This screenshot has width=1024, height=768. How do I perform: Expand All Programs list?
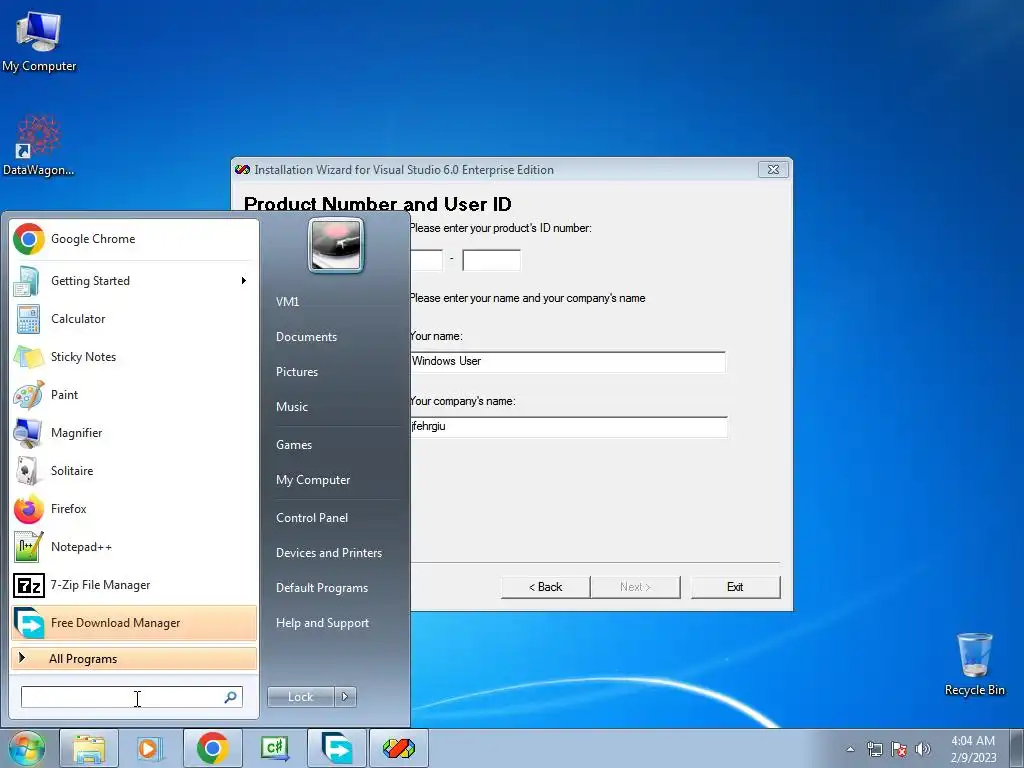[x=134, y=659]
